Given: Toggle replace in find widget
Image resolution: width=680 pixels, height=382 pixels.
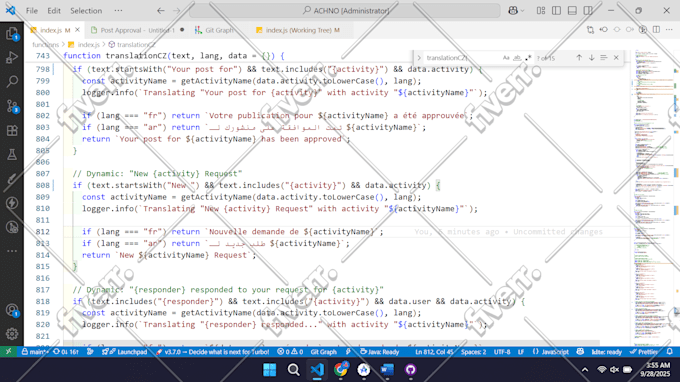Looking at the screenshot, I should click(x=419, y=58).
